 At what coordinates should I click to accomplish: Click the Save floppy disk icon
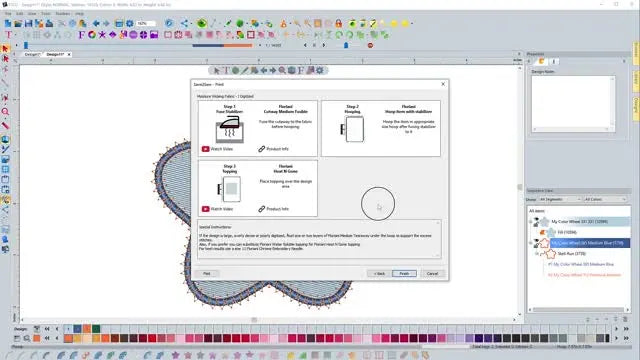click(x=28, y=24)
